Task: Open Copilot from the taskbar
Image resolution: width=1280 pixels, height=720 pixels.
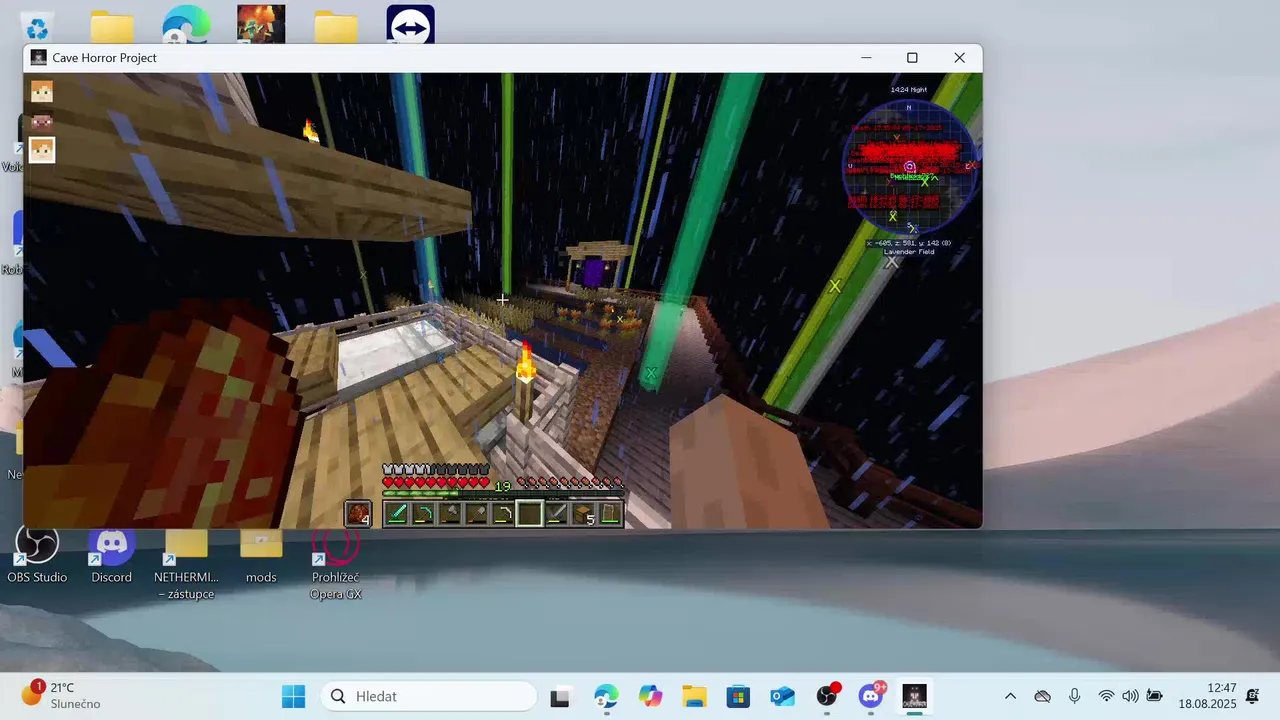Action: click(x=651, y=696)
